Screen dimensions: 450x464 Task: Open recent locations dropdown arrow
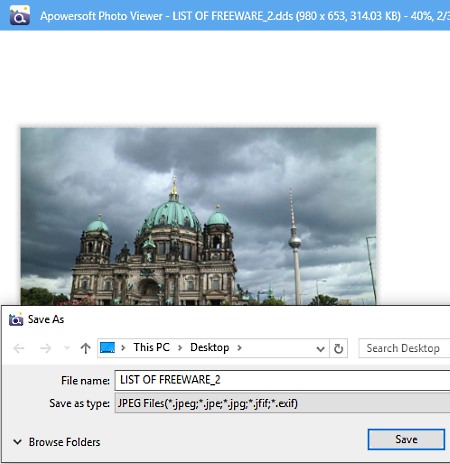[x=67, y=348]
